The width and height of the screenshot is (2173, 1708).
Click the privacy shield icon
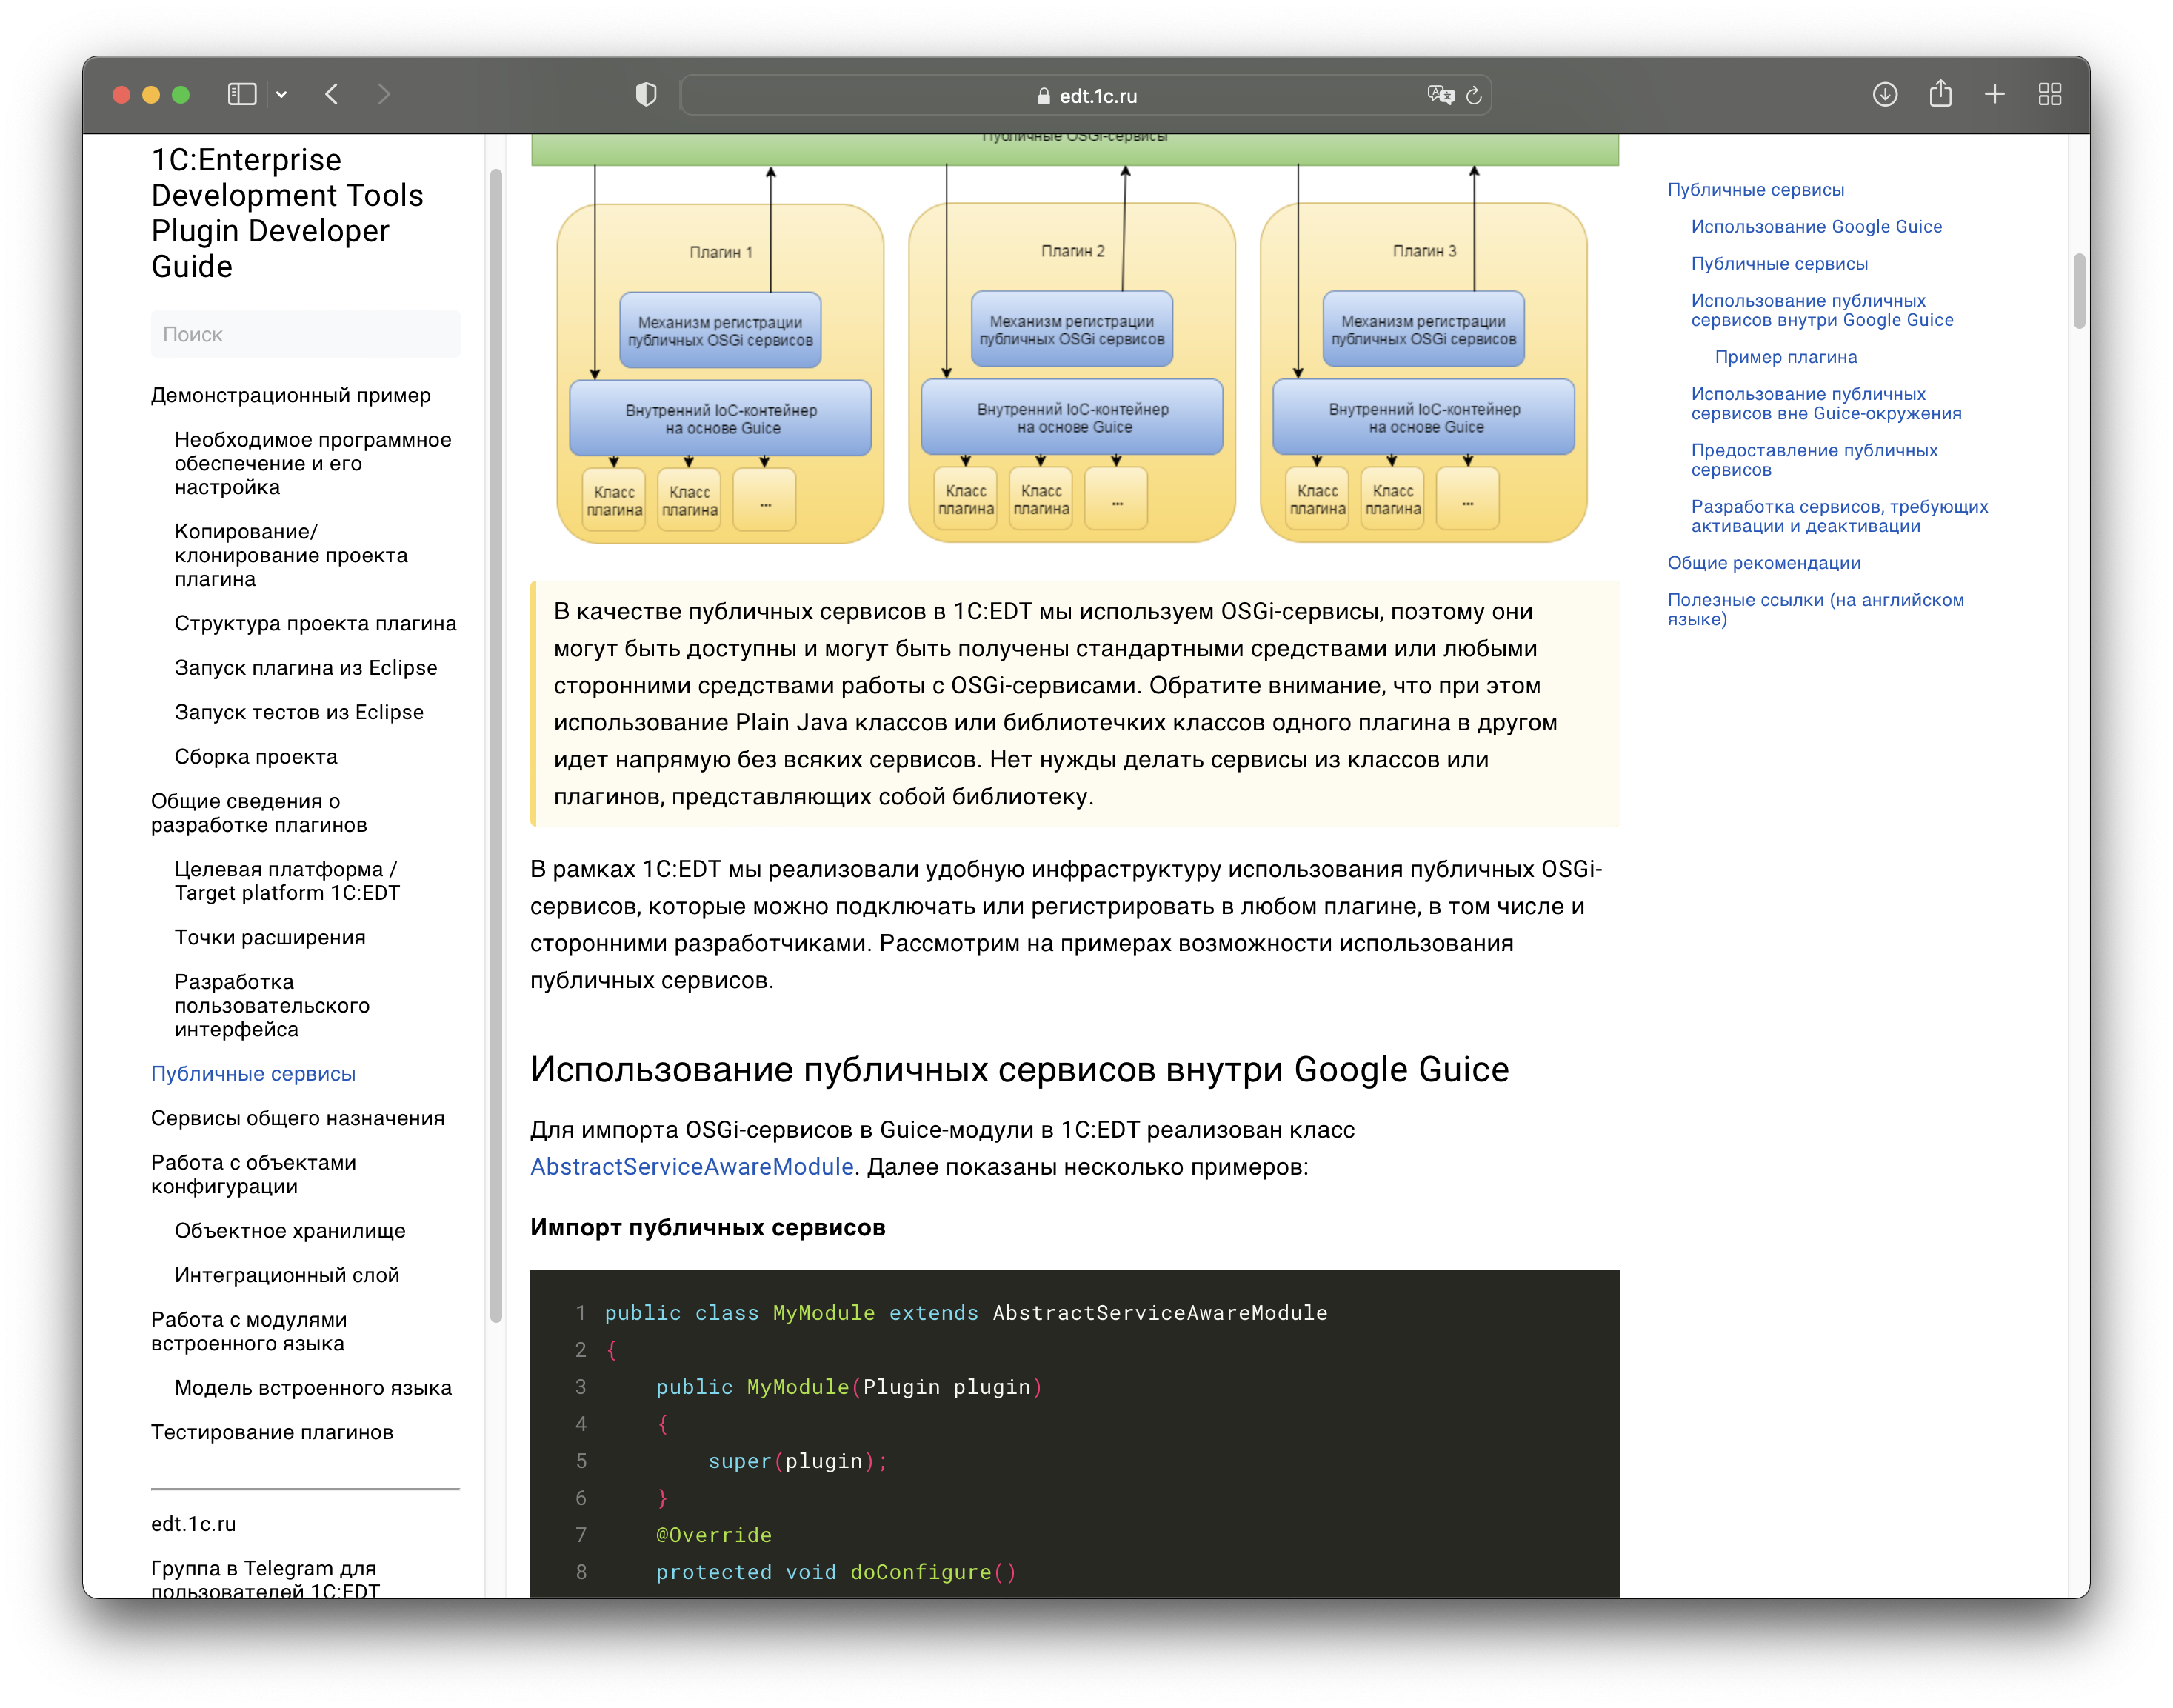pyautogui.click(x=646, y=94)
